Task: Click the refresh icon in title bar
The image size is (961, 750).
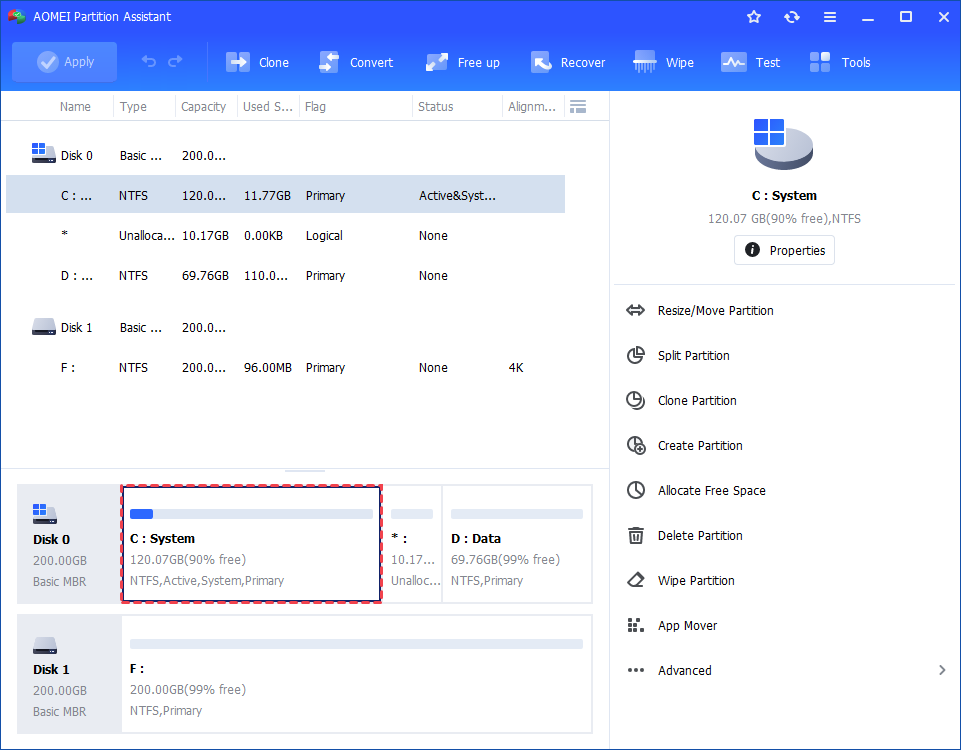Action: click(792, 17)
